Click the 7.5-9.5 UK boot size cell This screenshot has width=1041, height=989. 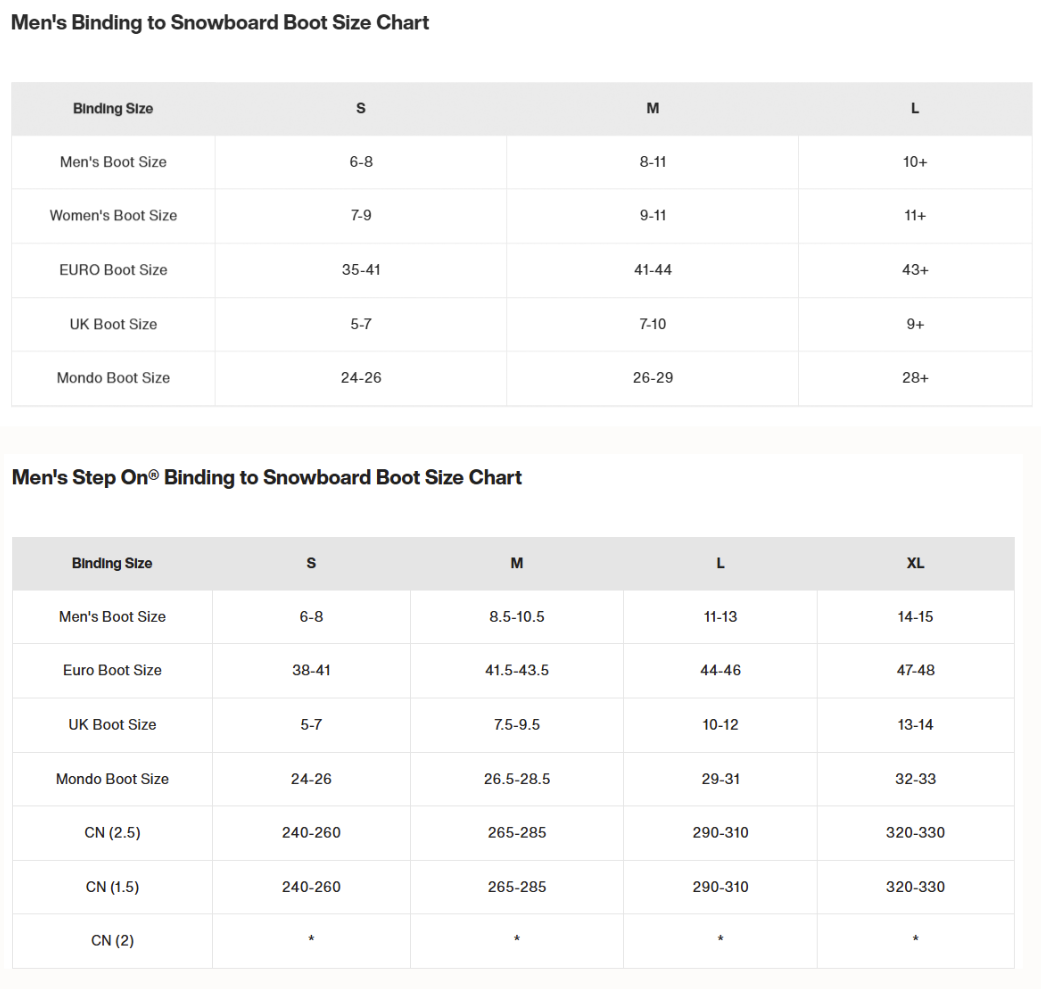517,725
